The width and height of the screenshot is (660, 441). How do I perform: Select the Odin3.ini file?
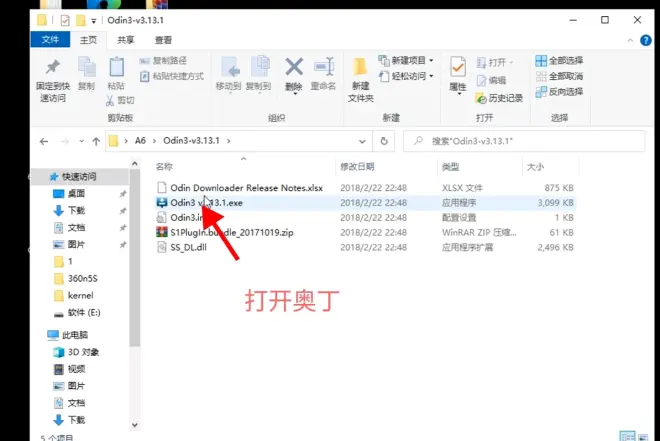[x=187, y=218]
